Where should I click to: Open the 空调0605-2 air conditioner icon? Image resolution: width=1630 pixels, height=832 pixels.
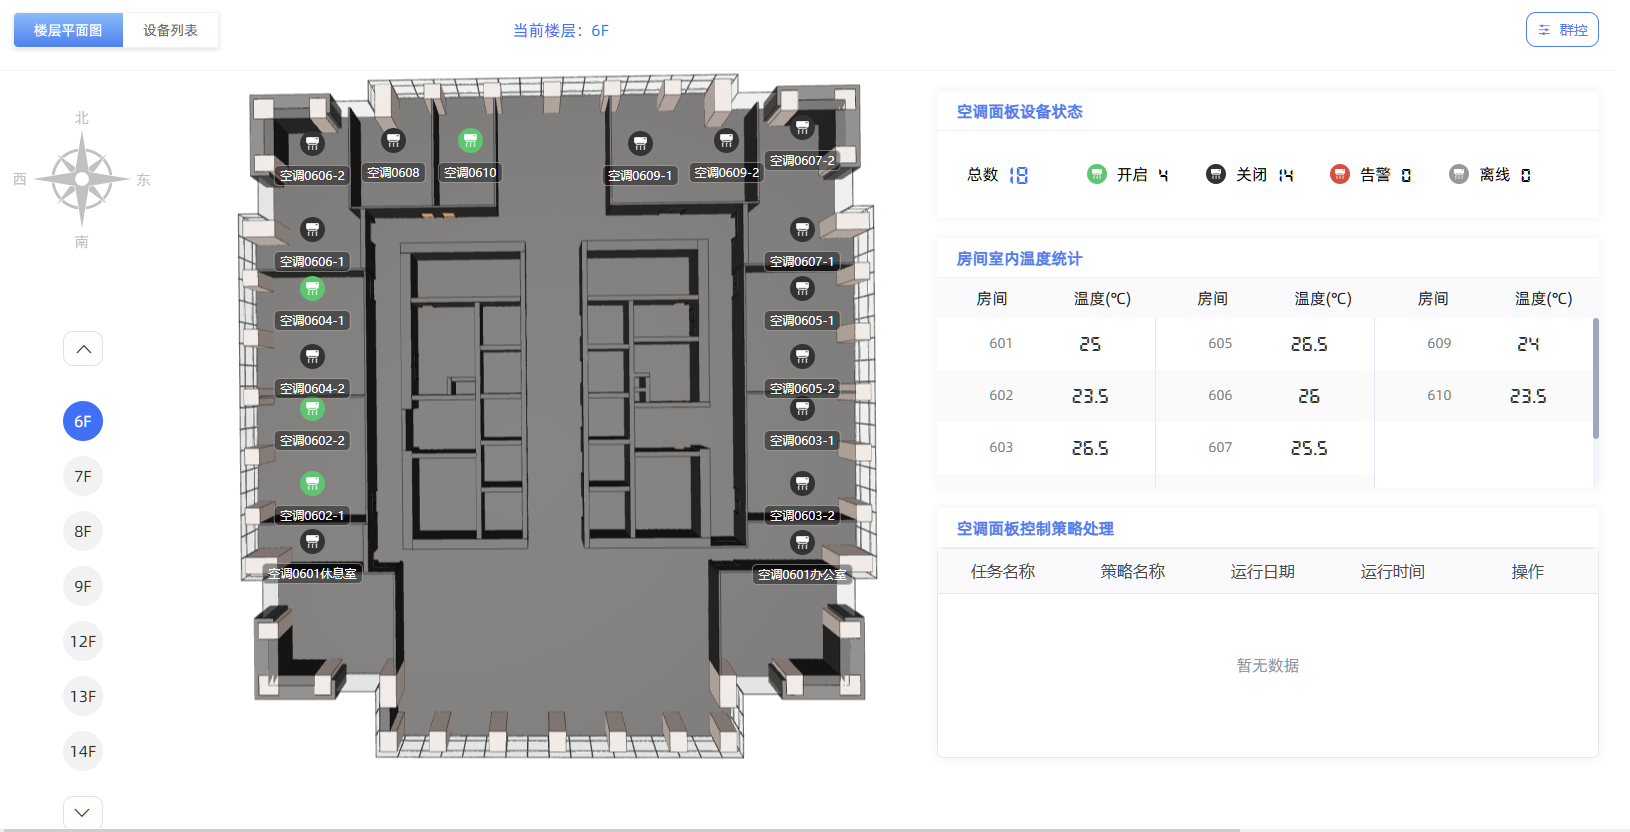(x=802, y=357)
